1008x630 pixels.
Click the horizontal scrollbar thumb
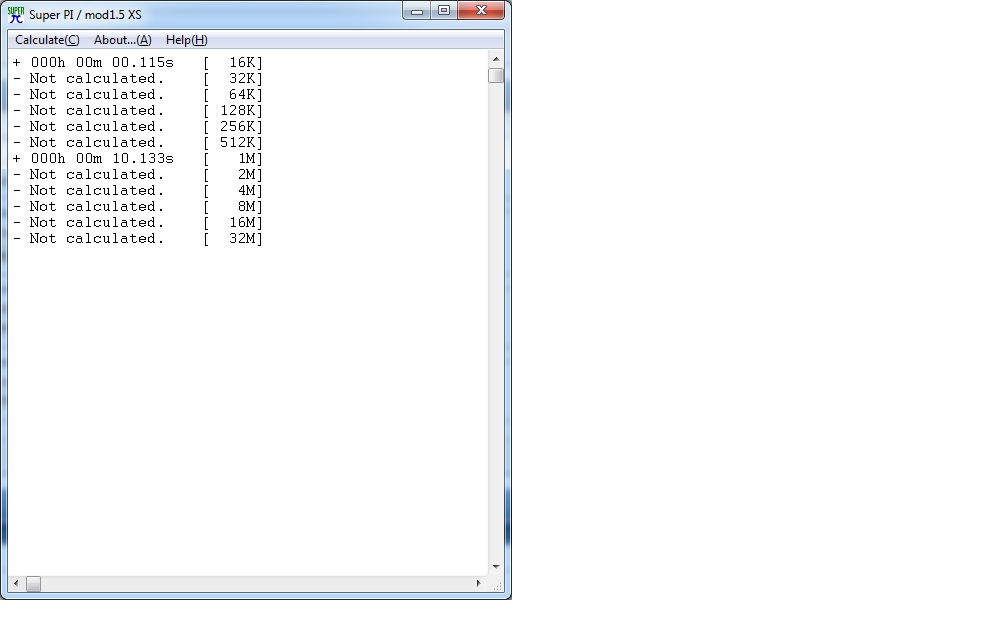pos(33,584)
